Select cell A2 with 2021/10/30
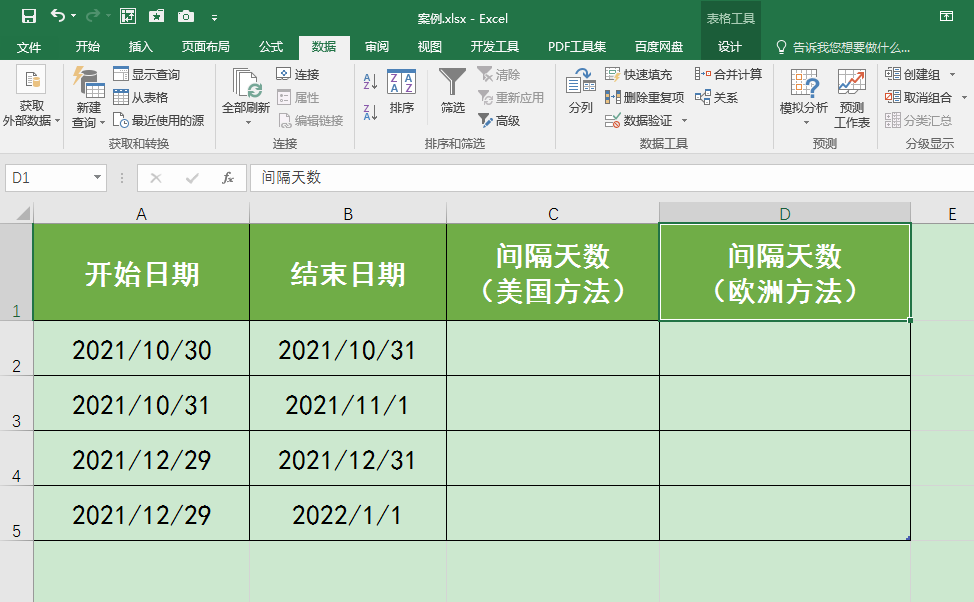974x602 pixels. (141, 349)
